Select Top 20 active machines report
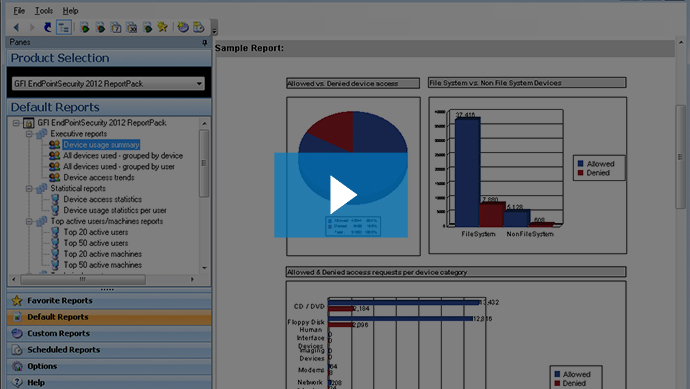 coord(103,254)
